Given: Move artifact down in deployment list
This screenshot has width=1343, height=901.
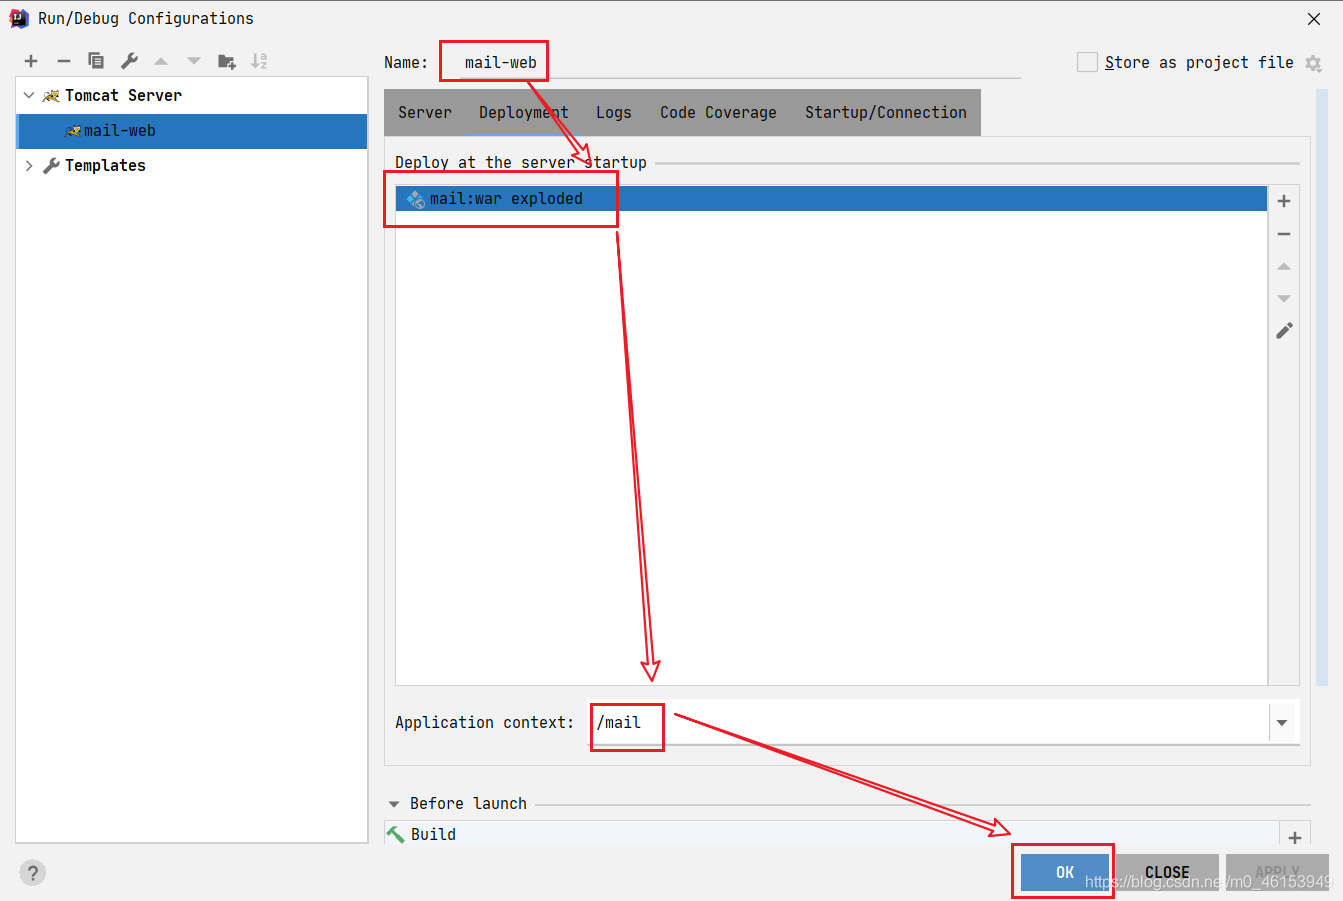Looking at the screenshot, I should coord(1284,299).
